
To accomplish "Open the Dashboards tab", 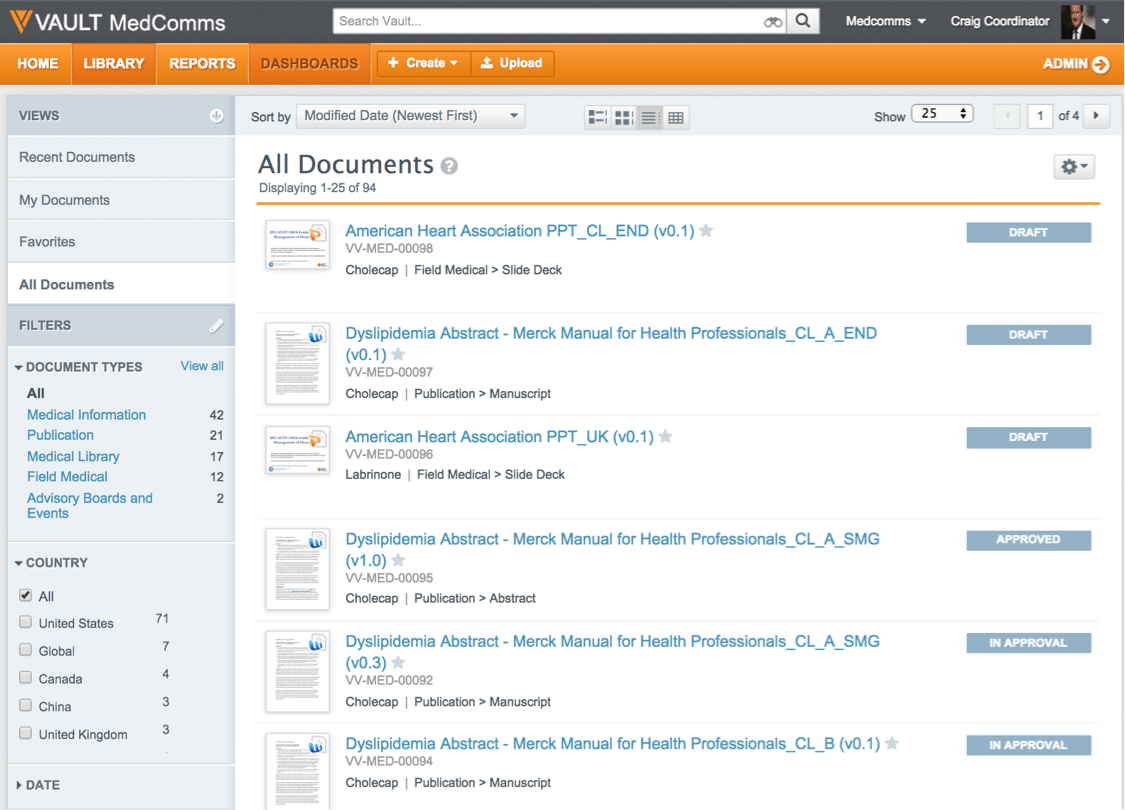I will click(309, 63).
